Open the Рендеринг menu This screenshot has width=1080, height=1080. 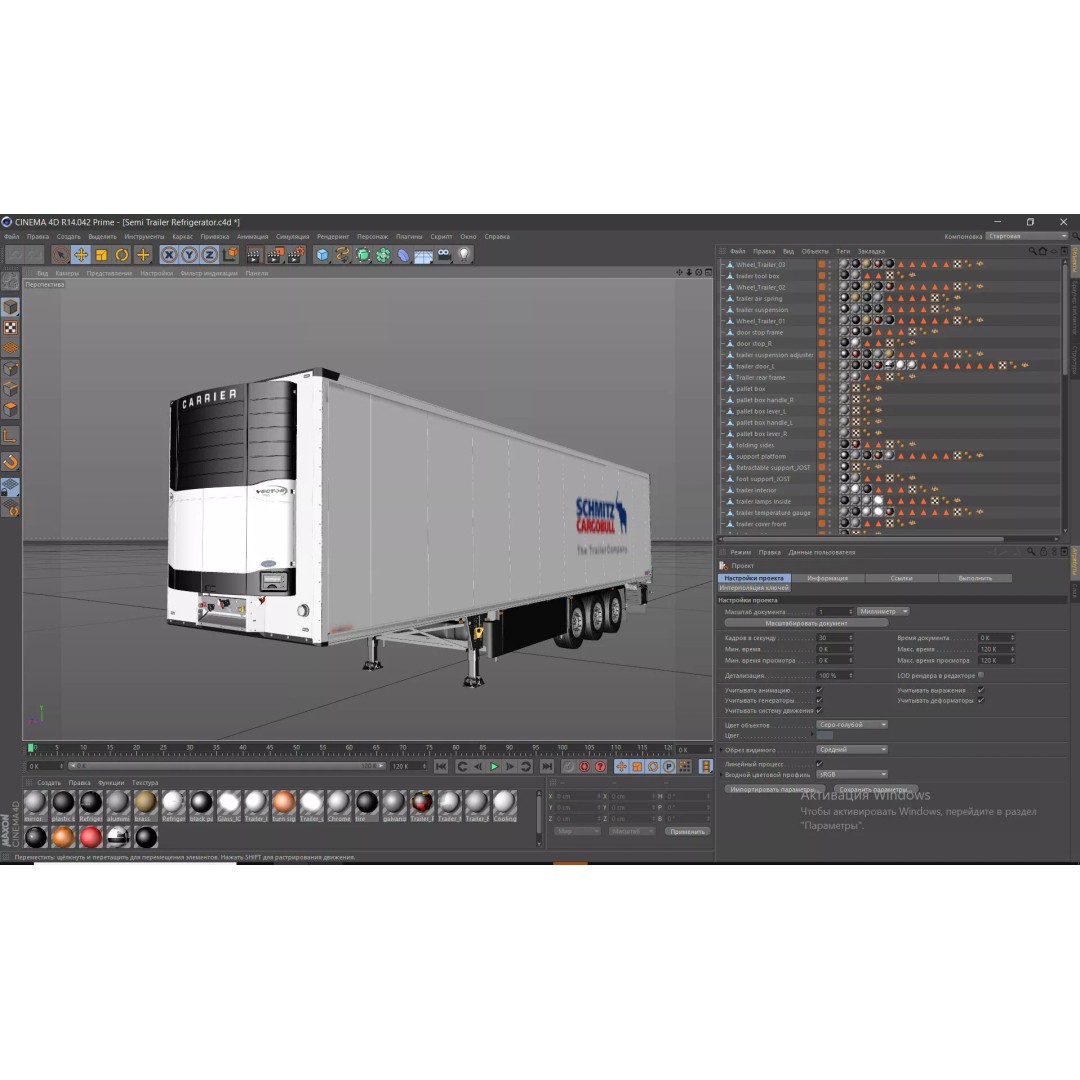pyautogui.click(x=333, y=237)
